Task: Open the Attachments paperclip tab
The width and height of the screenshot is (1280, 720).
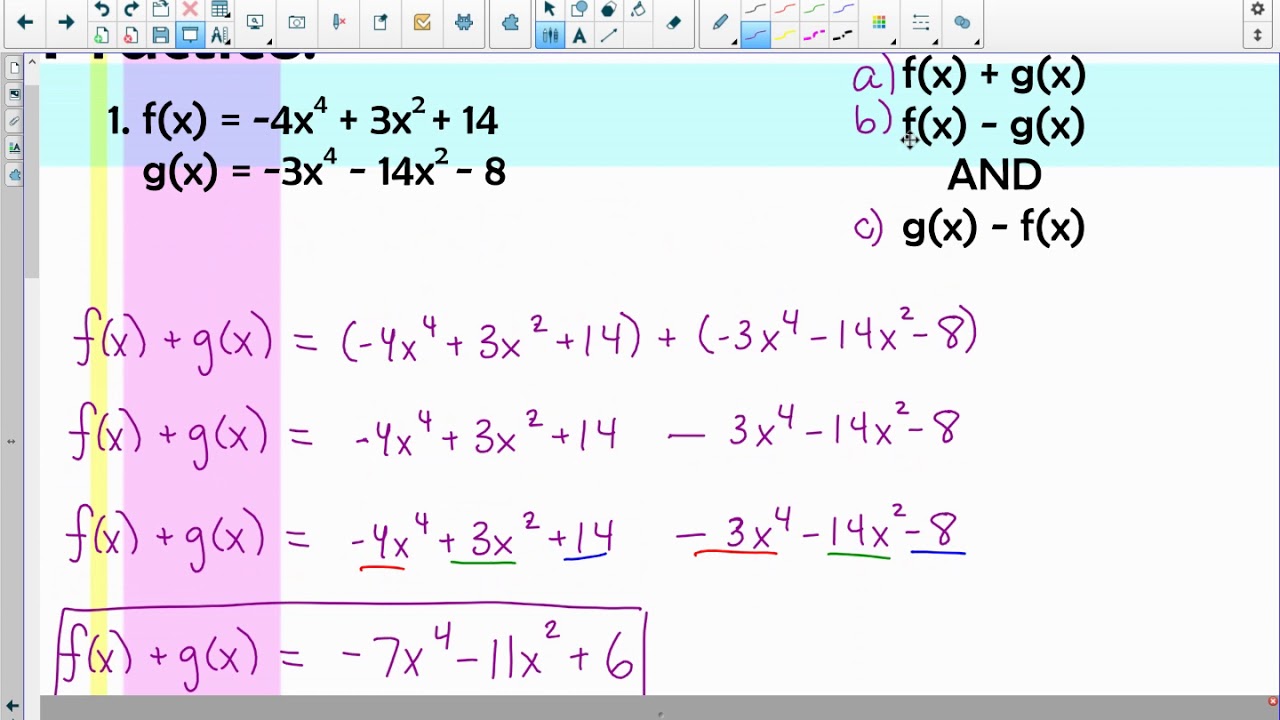Action: tap(14, 121)
